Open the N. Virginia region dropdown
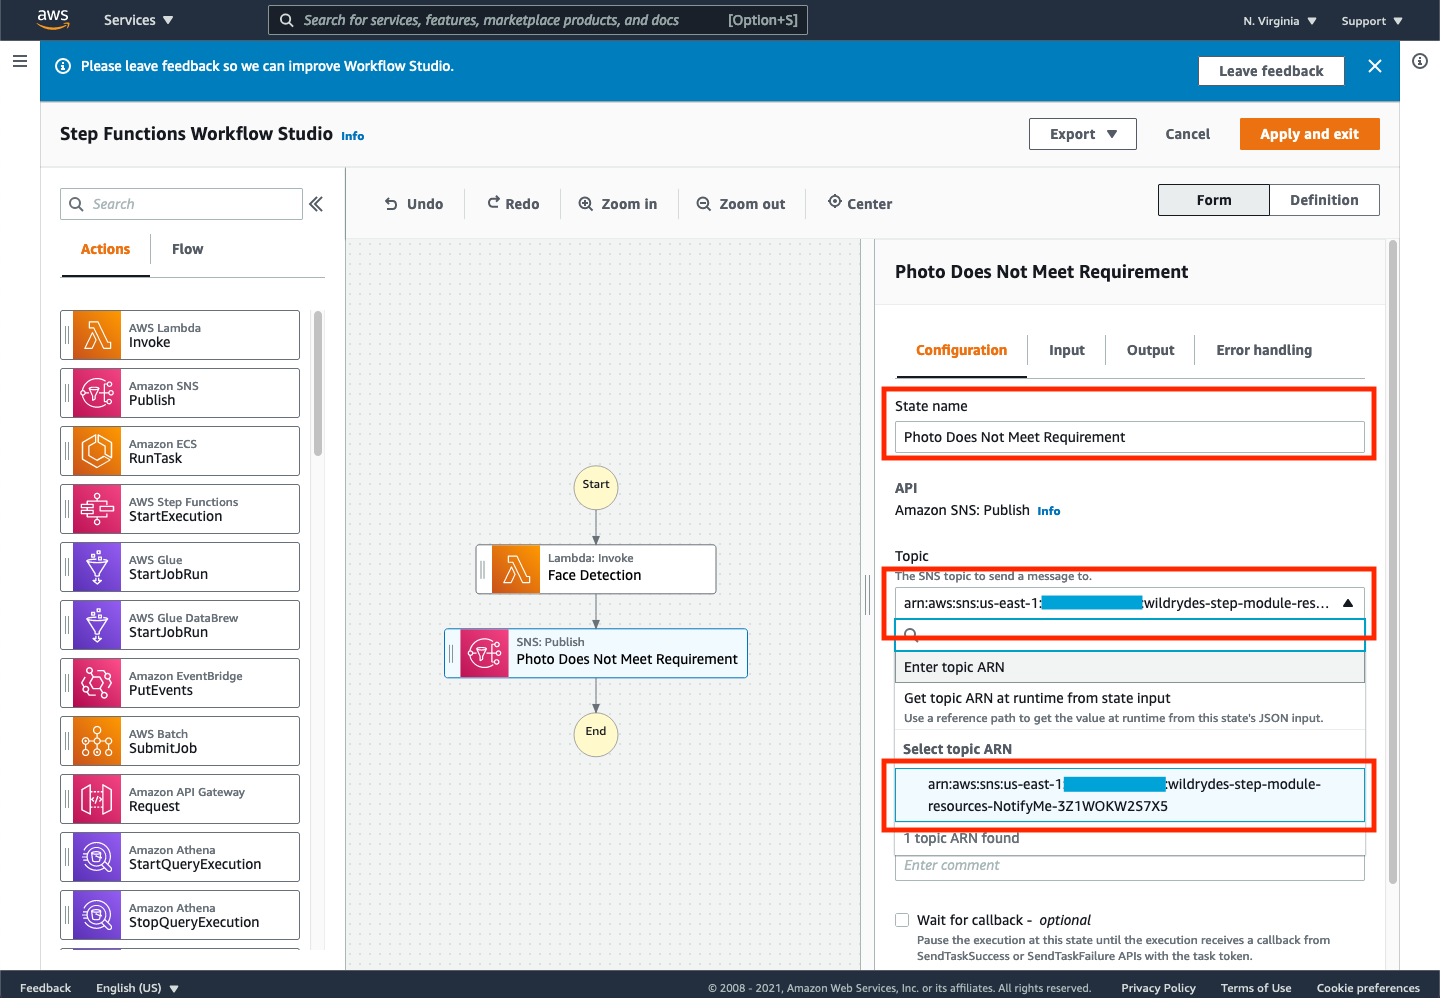The image size is (1440, 998). 1280,21
